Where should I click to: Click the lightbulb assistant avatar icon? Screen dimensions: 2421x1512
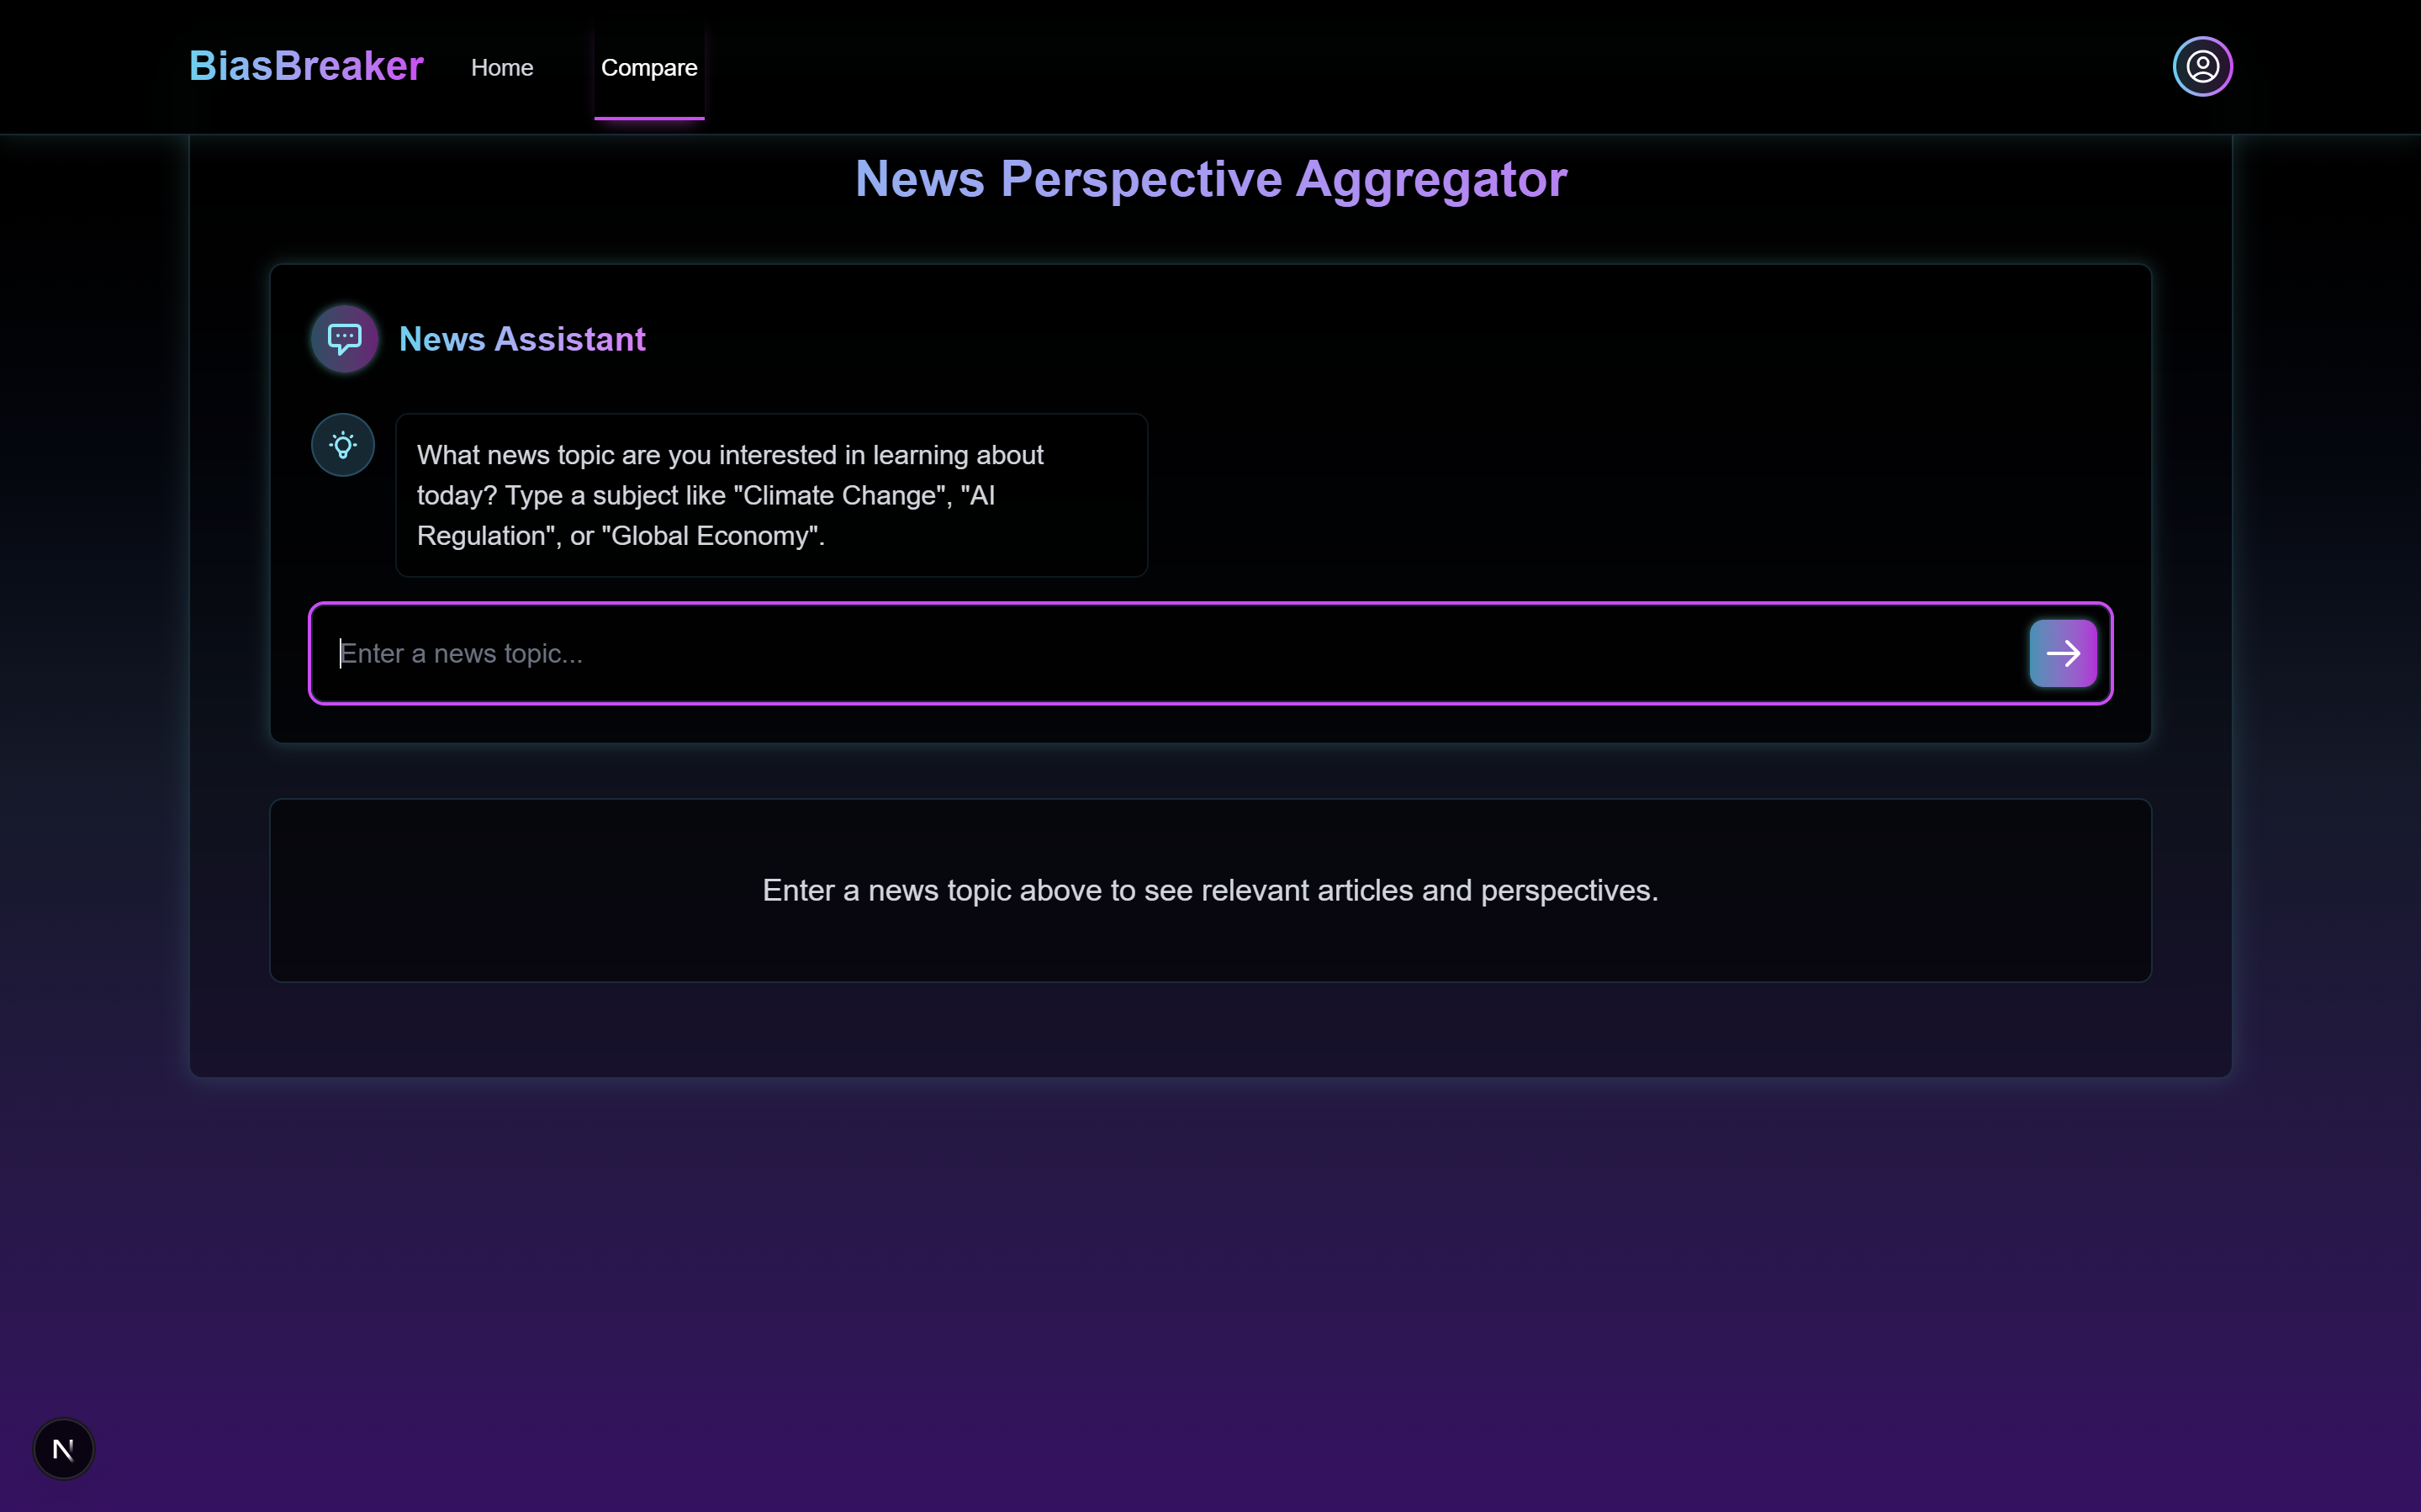coord(343,445)
